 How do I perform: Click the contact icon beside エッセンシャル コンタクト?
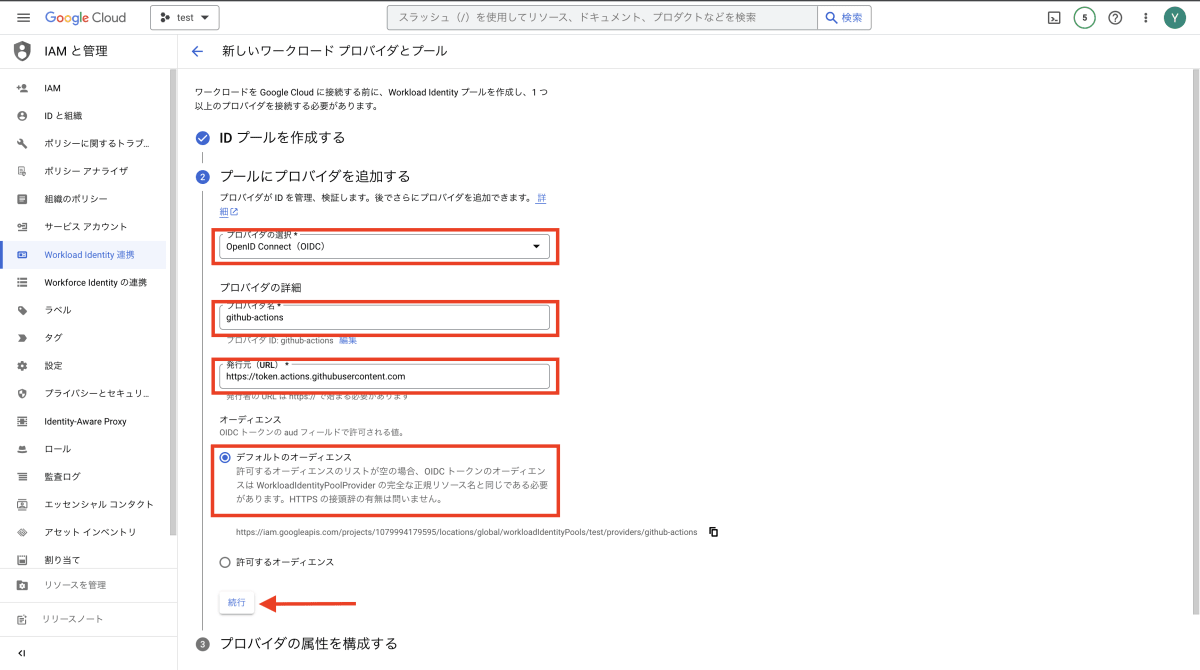[22, 504]
